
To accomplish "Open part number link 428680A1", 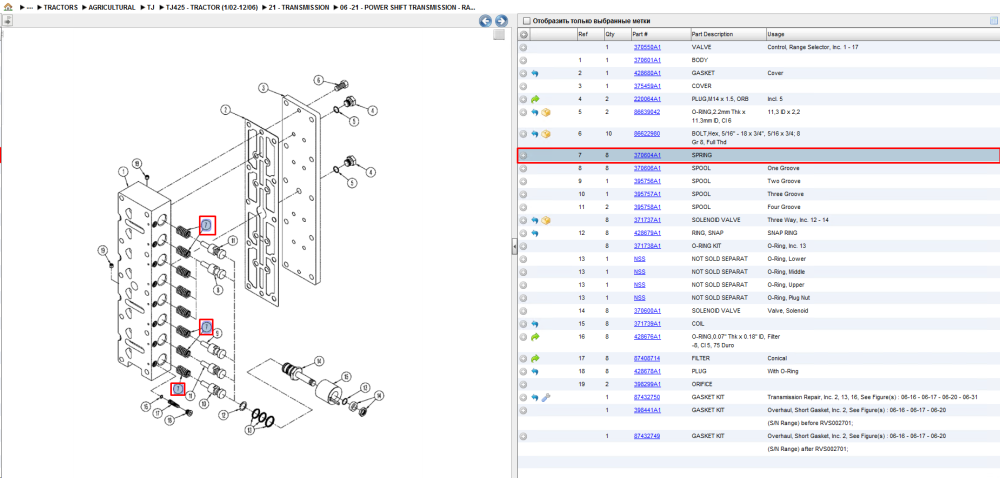I will [x=647, y=73].
